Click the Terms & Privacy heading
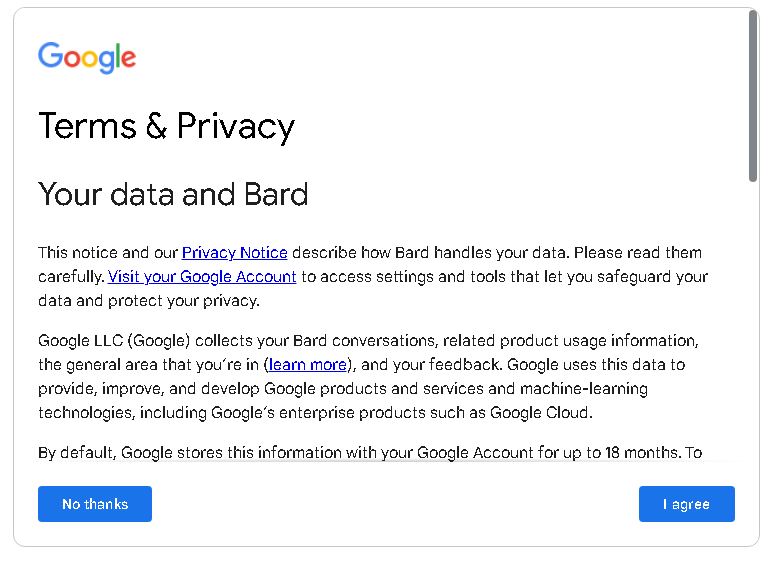Image resolution: width=773 pixels, height=564 pixels. (166, 127)
